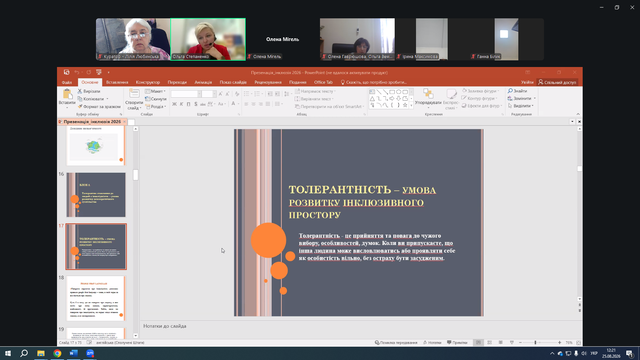Click the taskbar volume speaker icon

click(x=584, y=353)
